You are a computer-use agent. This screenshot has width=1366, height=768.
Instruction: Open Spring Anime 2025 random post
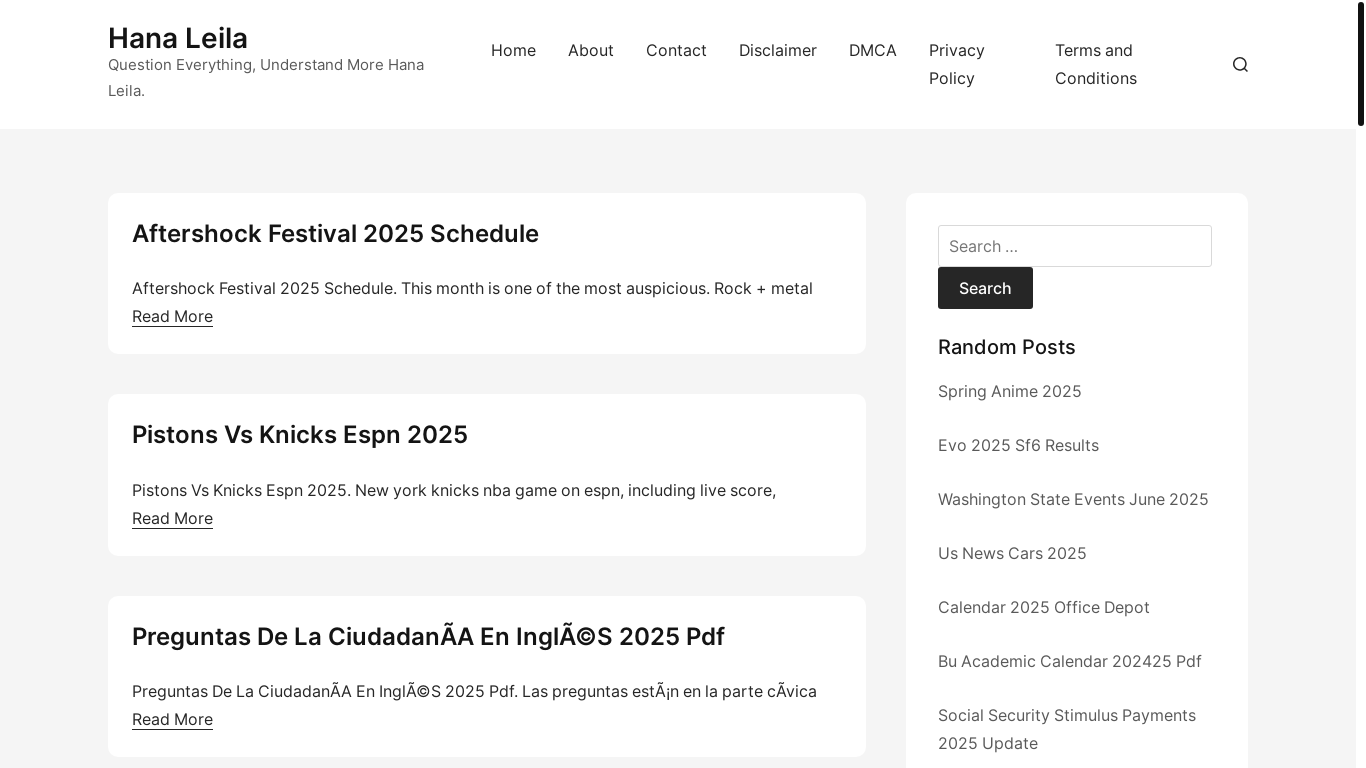tap(1009, 391)
